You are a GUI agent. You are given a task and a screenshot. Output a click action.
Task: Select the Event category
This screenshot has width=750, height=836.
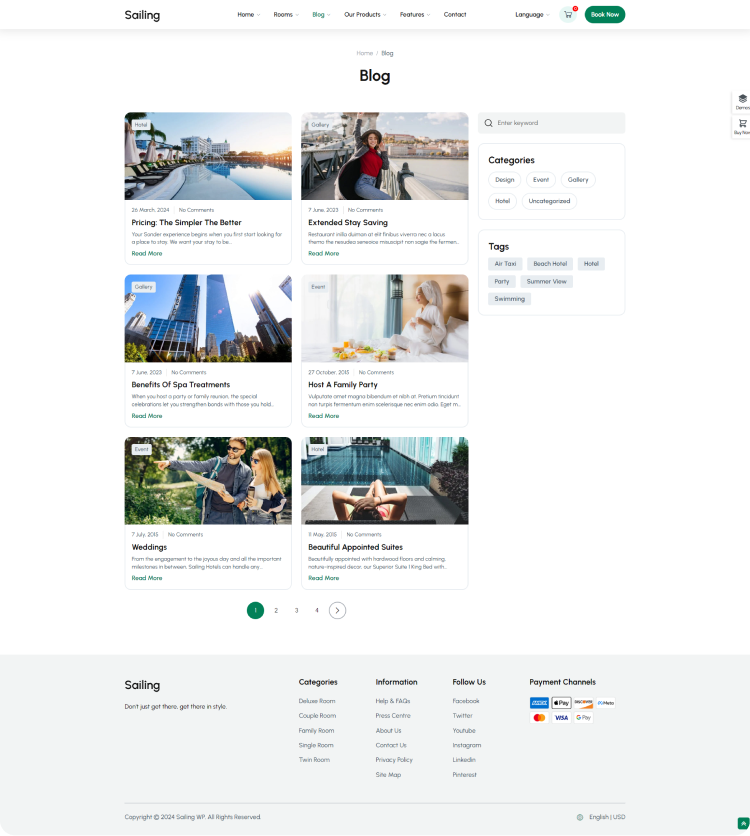pyautogui.click(x=541, y=180)
